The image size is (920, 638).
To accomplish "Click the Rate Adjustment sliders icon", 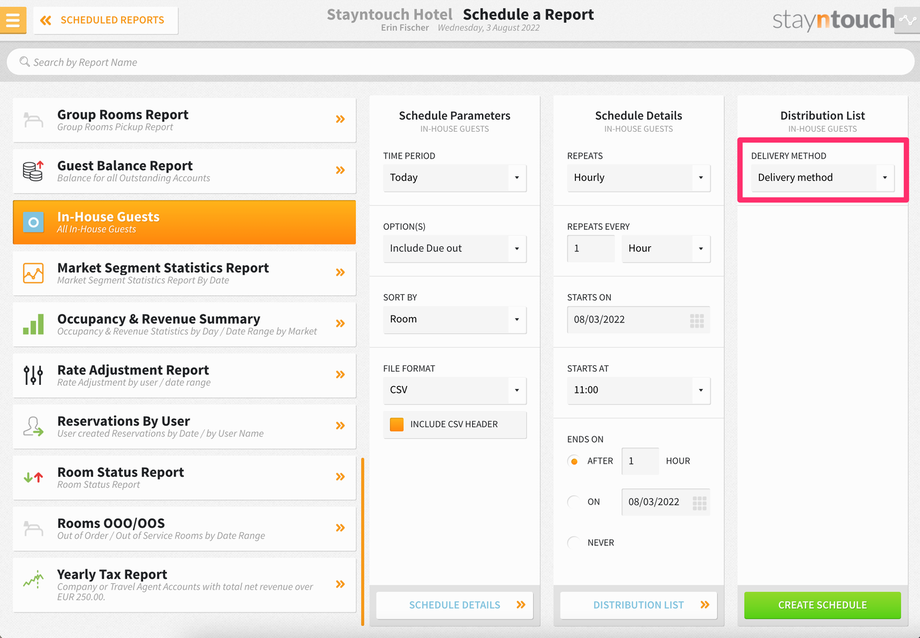I will pyautogui.click(x=33, y=375).
